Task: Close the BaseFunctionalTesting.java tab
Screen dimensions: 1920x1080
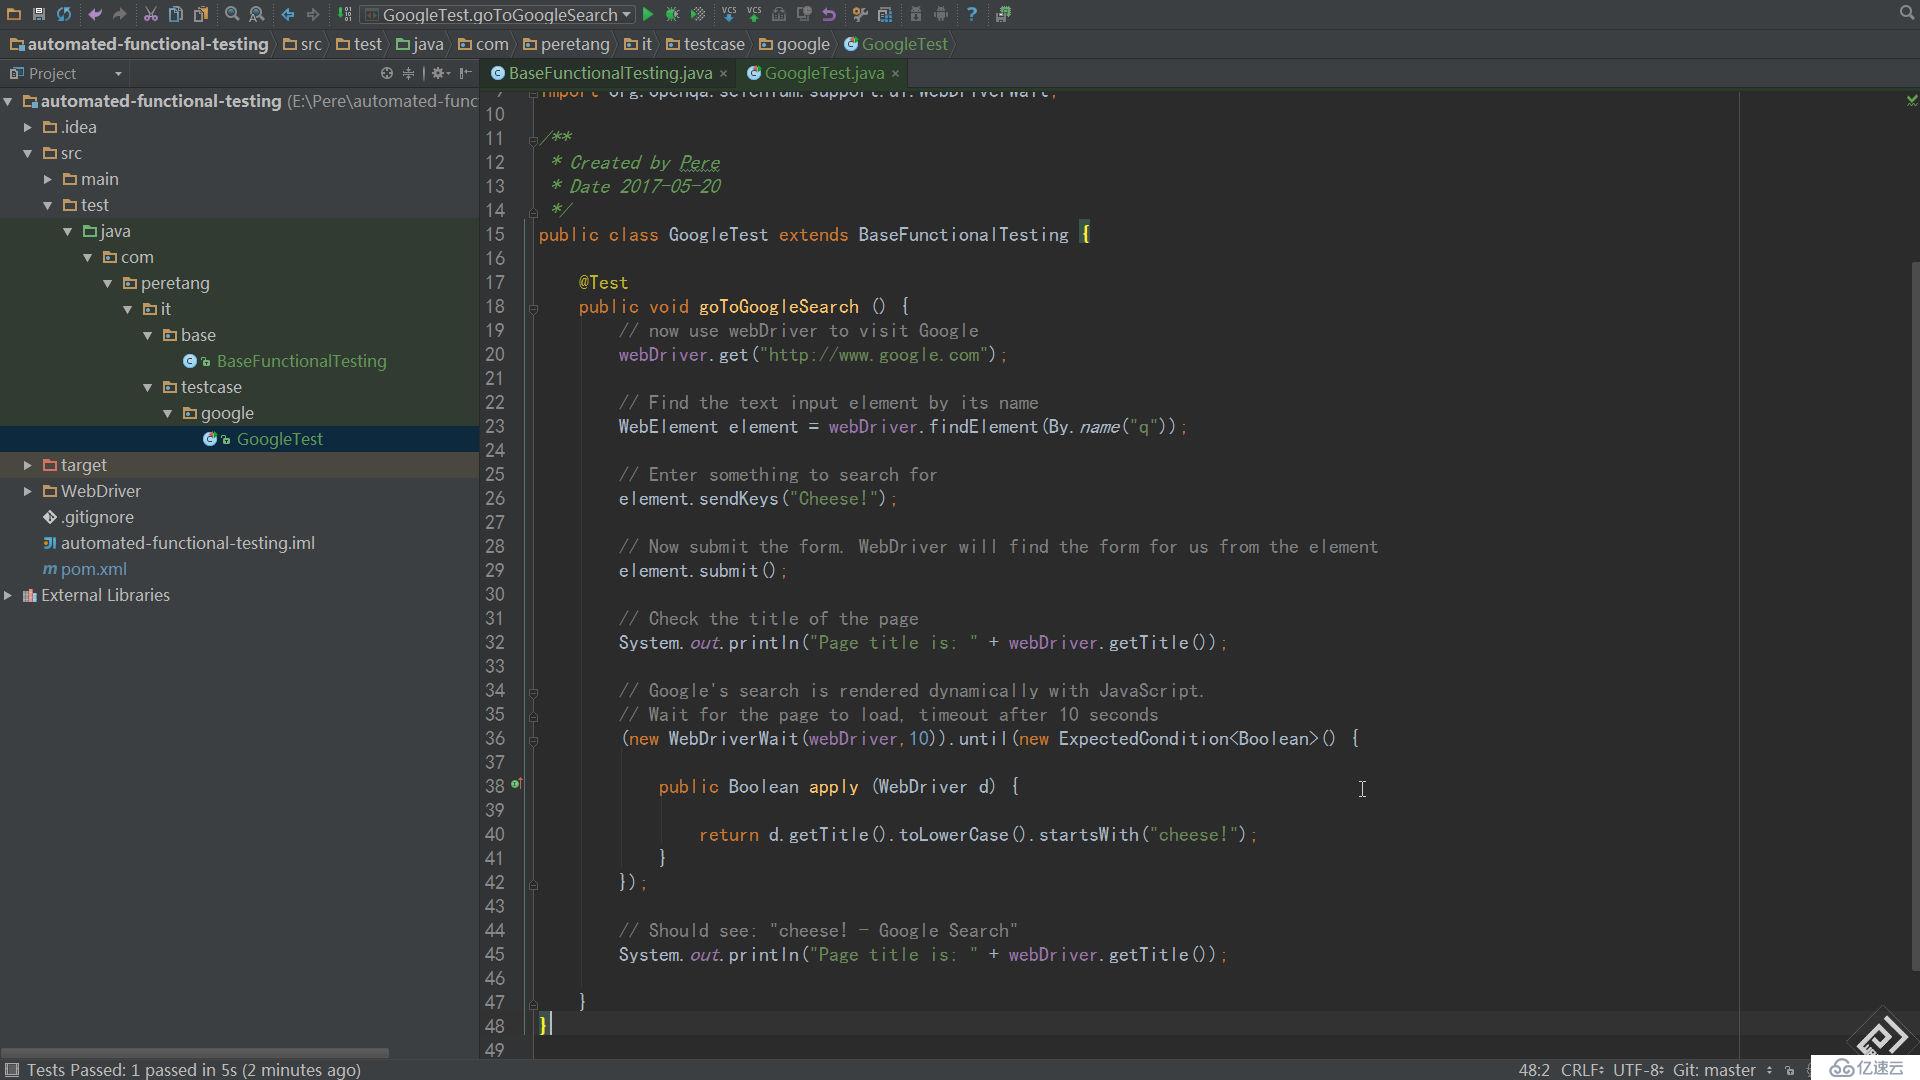Action: 724,73
